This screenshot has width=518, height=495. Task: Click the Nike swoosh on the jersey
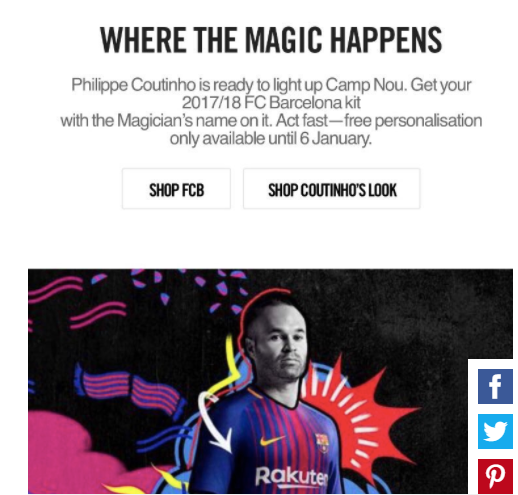pyautogui.click(x=273, y=440)
